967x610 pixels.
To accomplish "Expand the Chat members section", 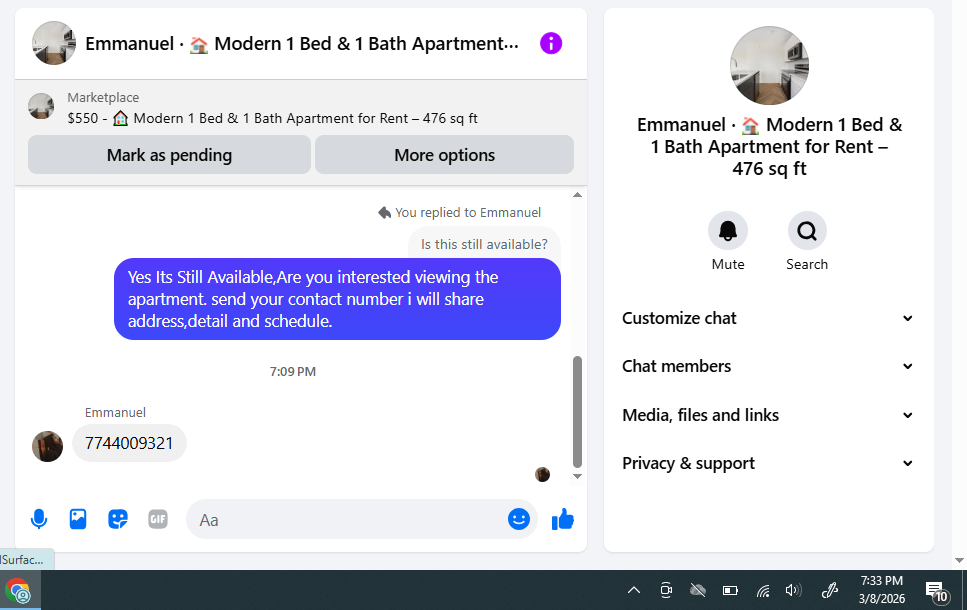I will coord(768,366).
